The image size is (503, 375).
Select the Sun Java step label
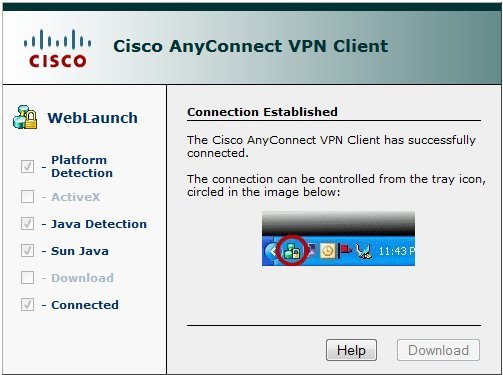click(80, 251)
